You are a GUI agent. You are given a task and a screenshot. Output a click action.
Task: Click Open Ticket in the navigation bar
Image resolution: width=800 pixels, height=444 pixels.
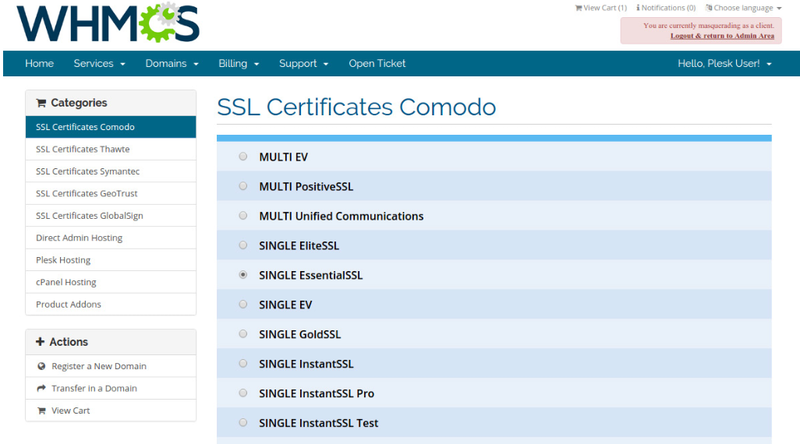click(377, 64)
